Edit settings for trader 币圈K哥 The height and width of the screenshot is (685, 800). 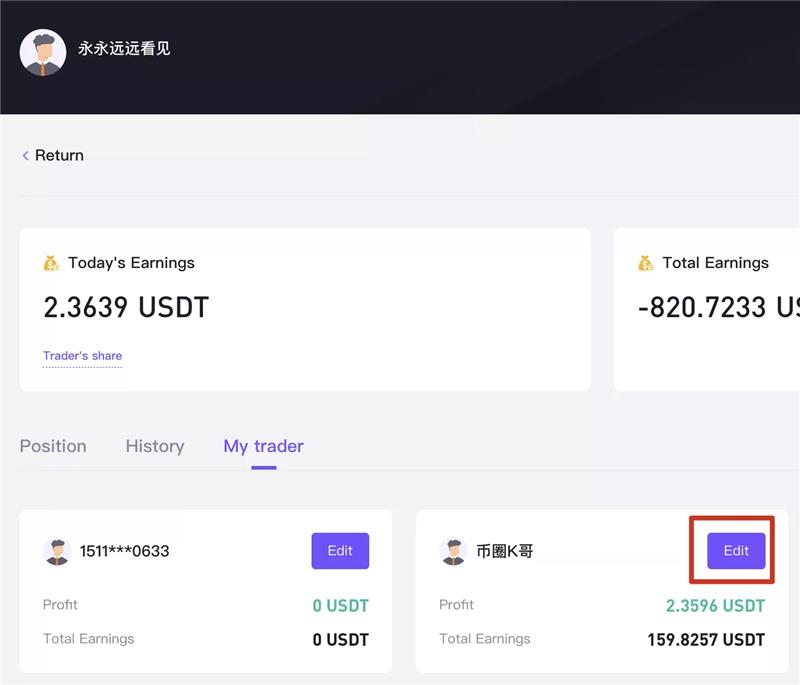click(x=736, y=551)
